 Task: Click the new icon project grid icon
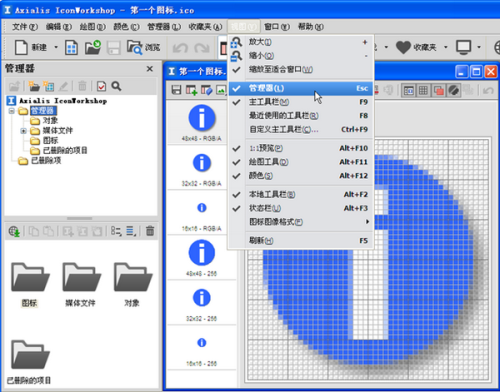[x=71, y=47]
